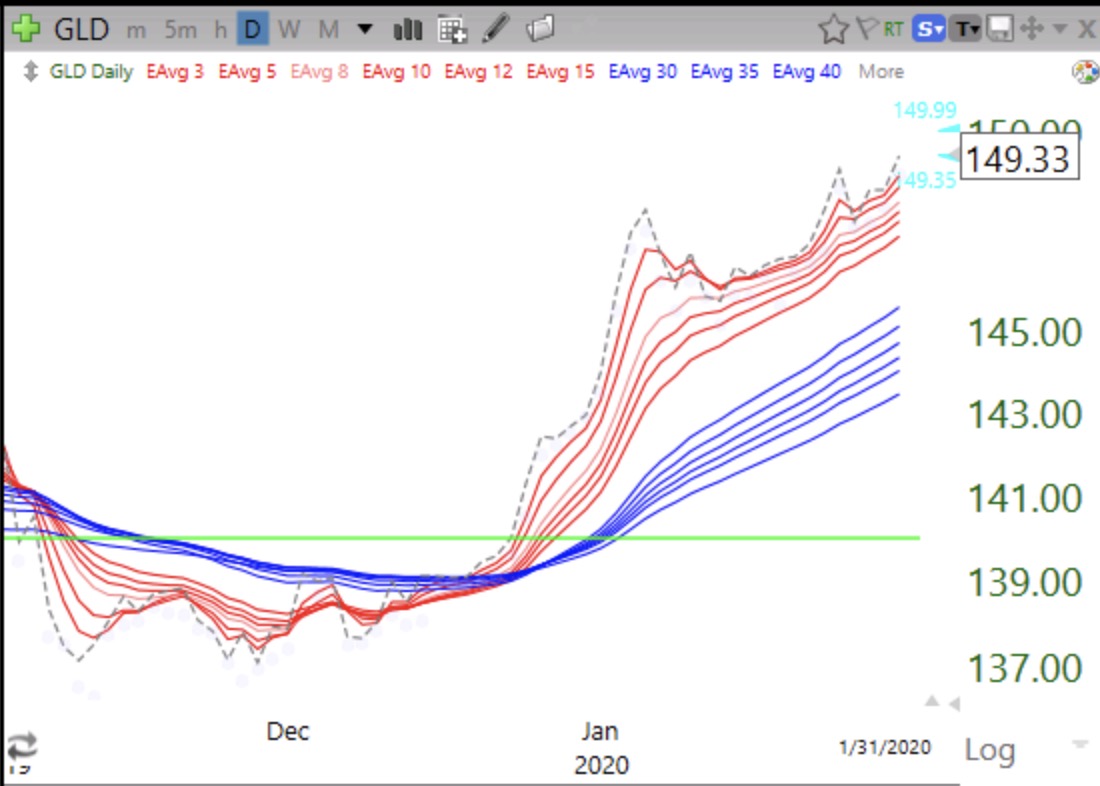Open the blue S dropdown button

pos(929,29)
